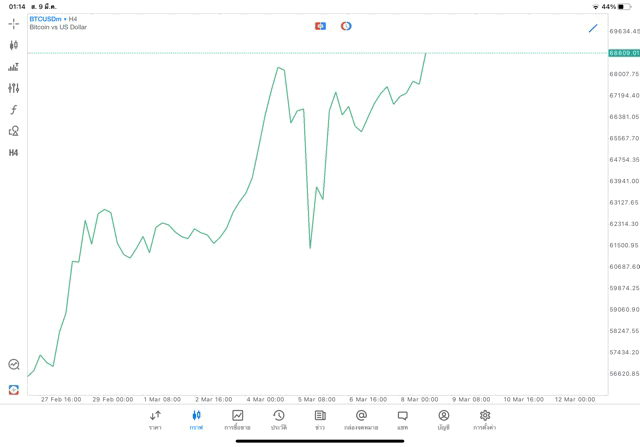Switch to the การซื้อขาย (Trade) tab
The image size is (640, 447).
tap(237, 420)
